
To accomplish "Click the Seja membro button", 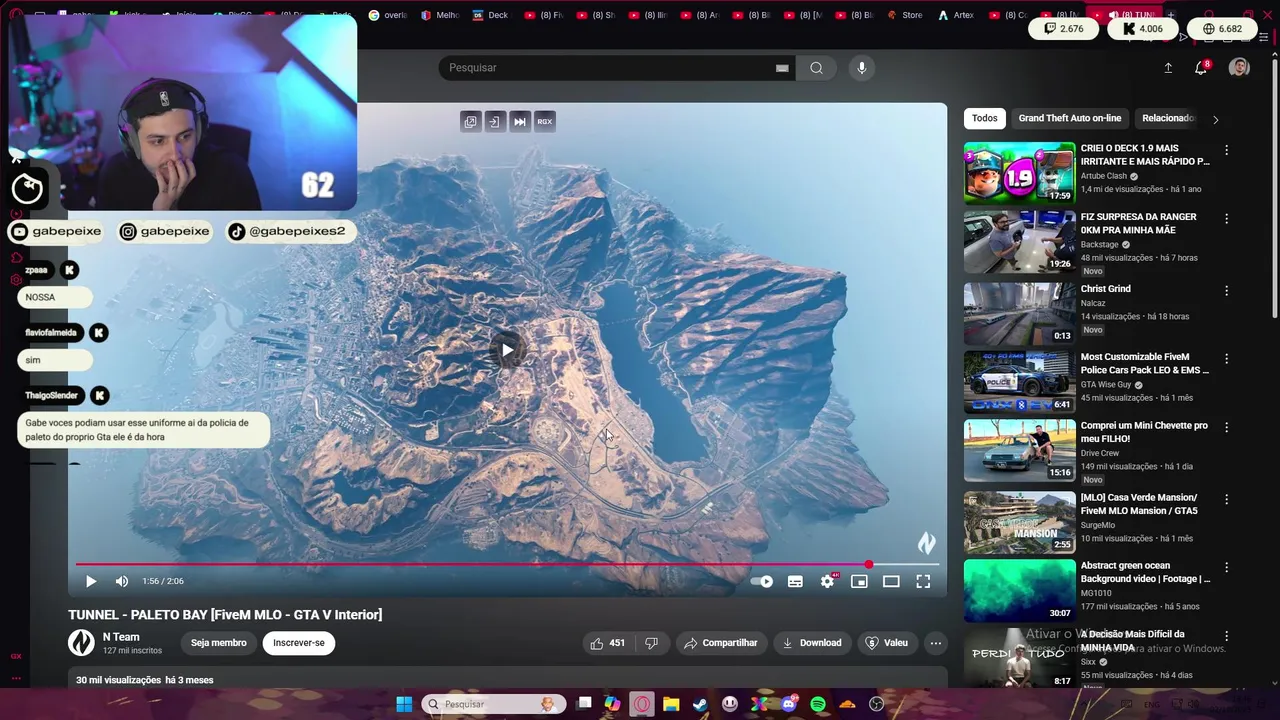I will click(x=219, y=643).
